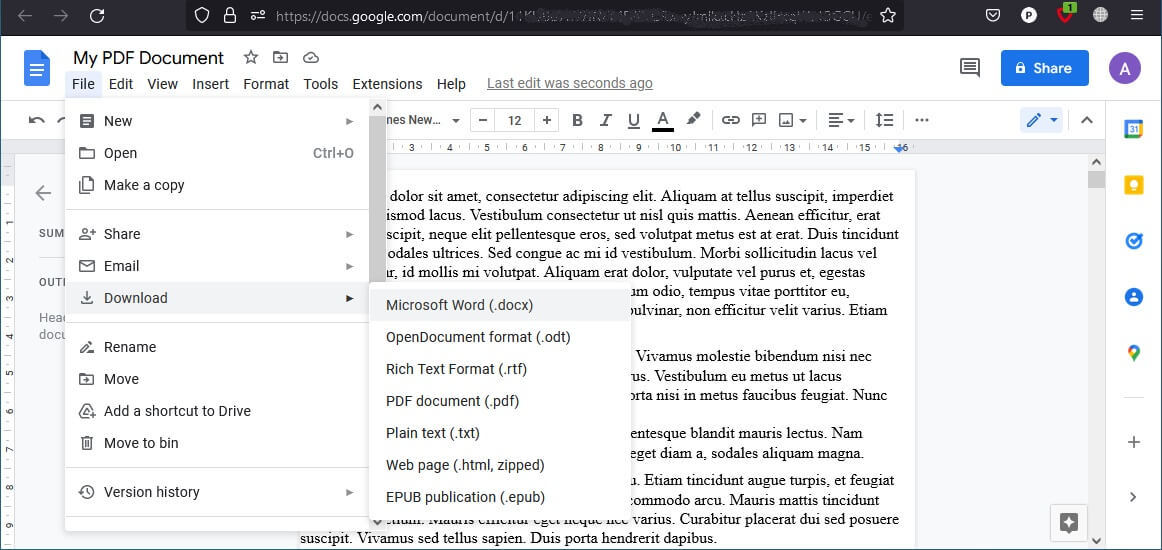Click the add comment toolbar icon
The height and width of the screenshot is (550, 1162).
click(x=759, y=120)
